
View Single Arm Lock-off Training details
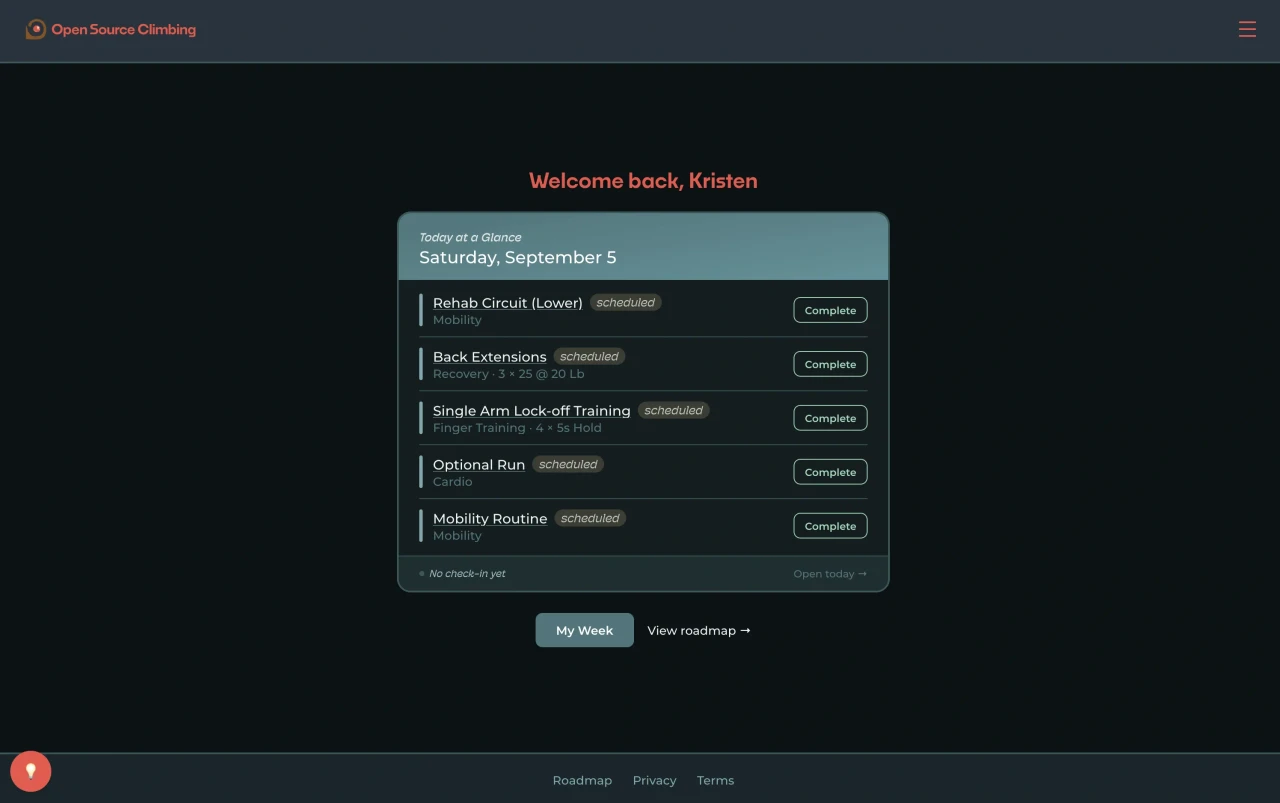(x=531, y=411)
